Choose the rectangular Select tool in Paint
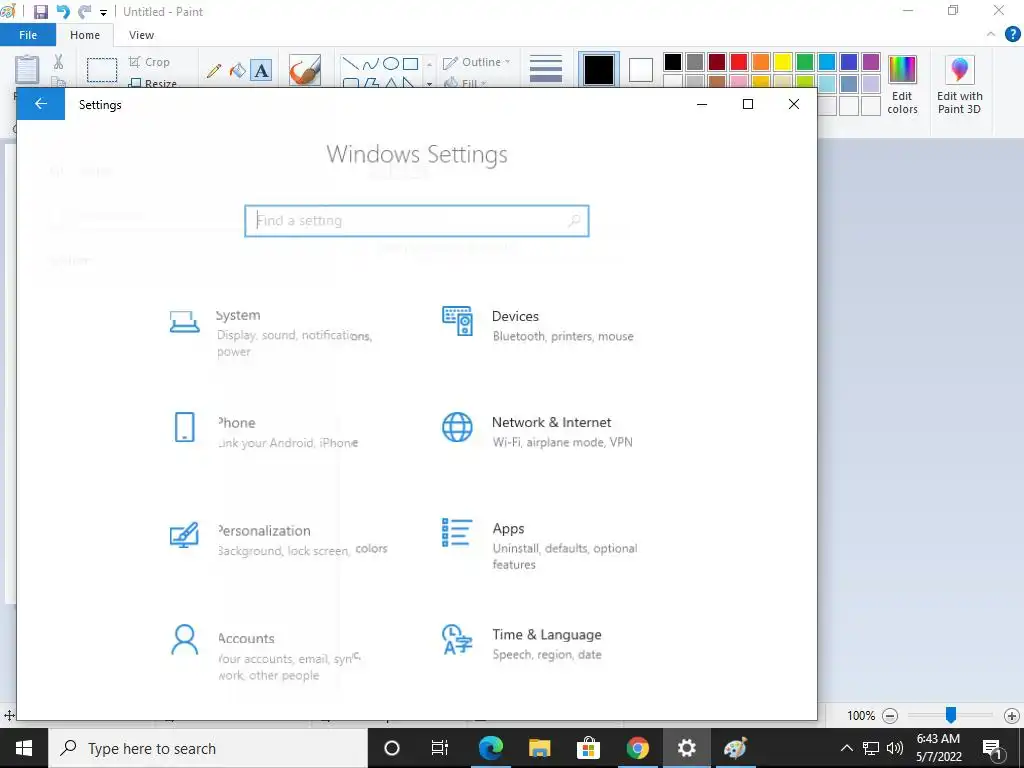 click(102, 69)
